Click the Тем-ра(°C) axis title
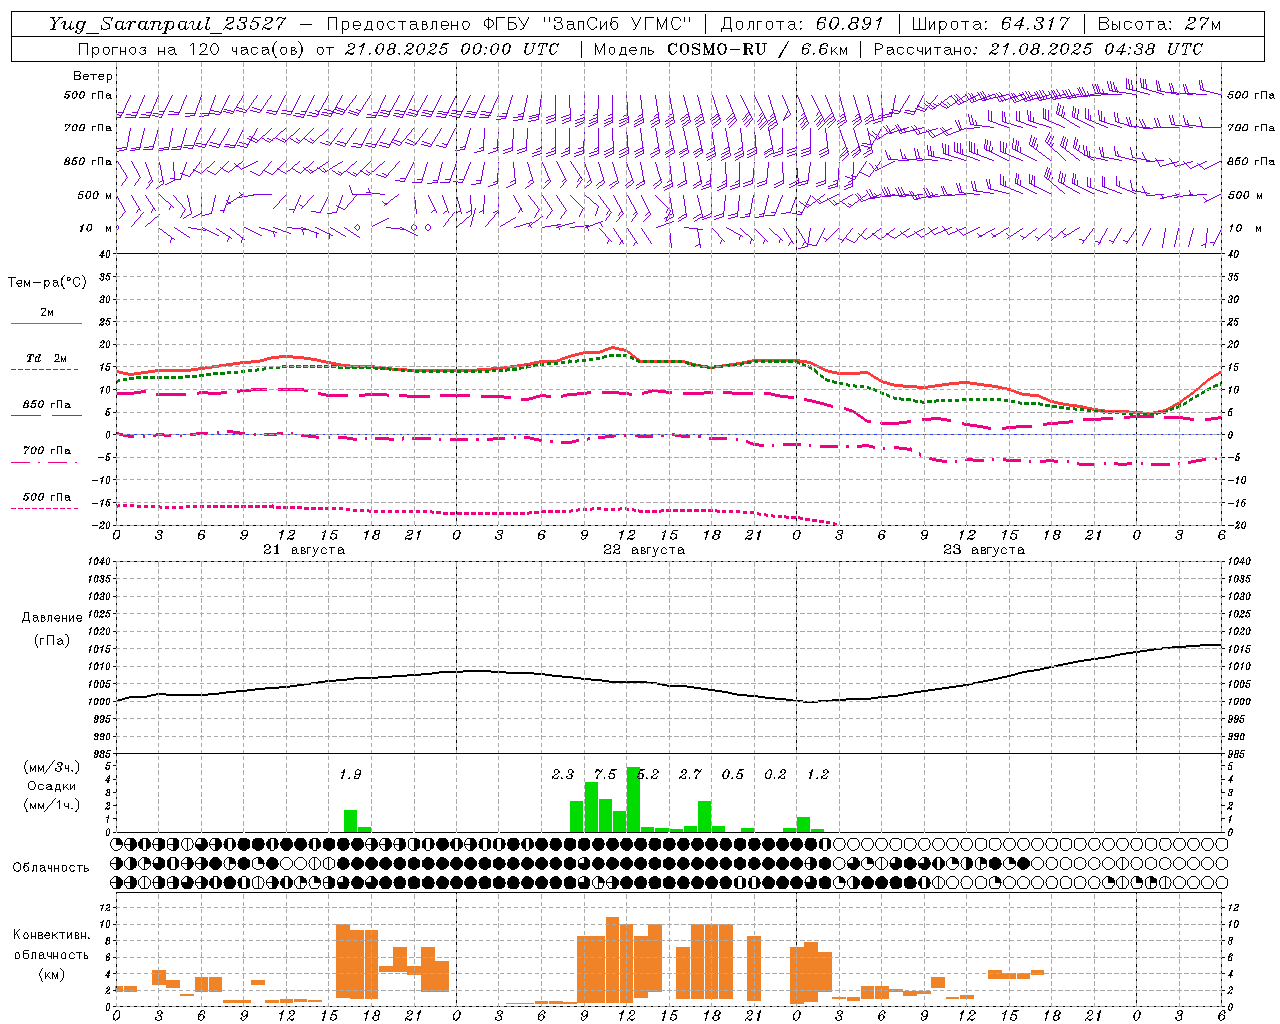The height and width of the screenshot is (1024, 1280). [47, 283]
